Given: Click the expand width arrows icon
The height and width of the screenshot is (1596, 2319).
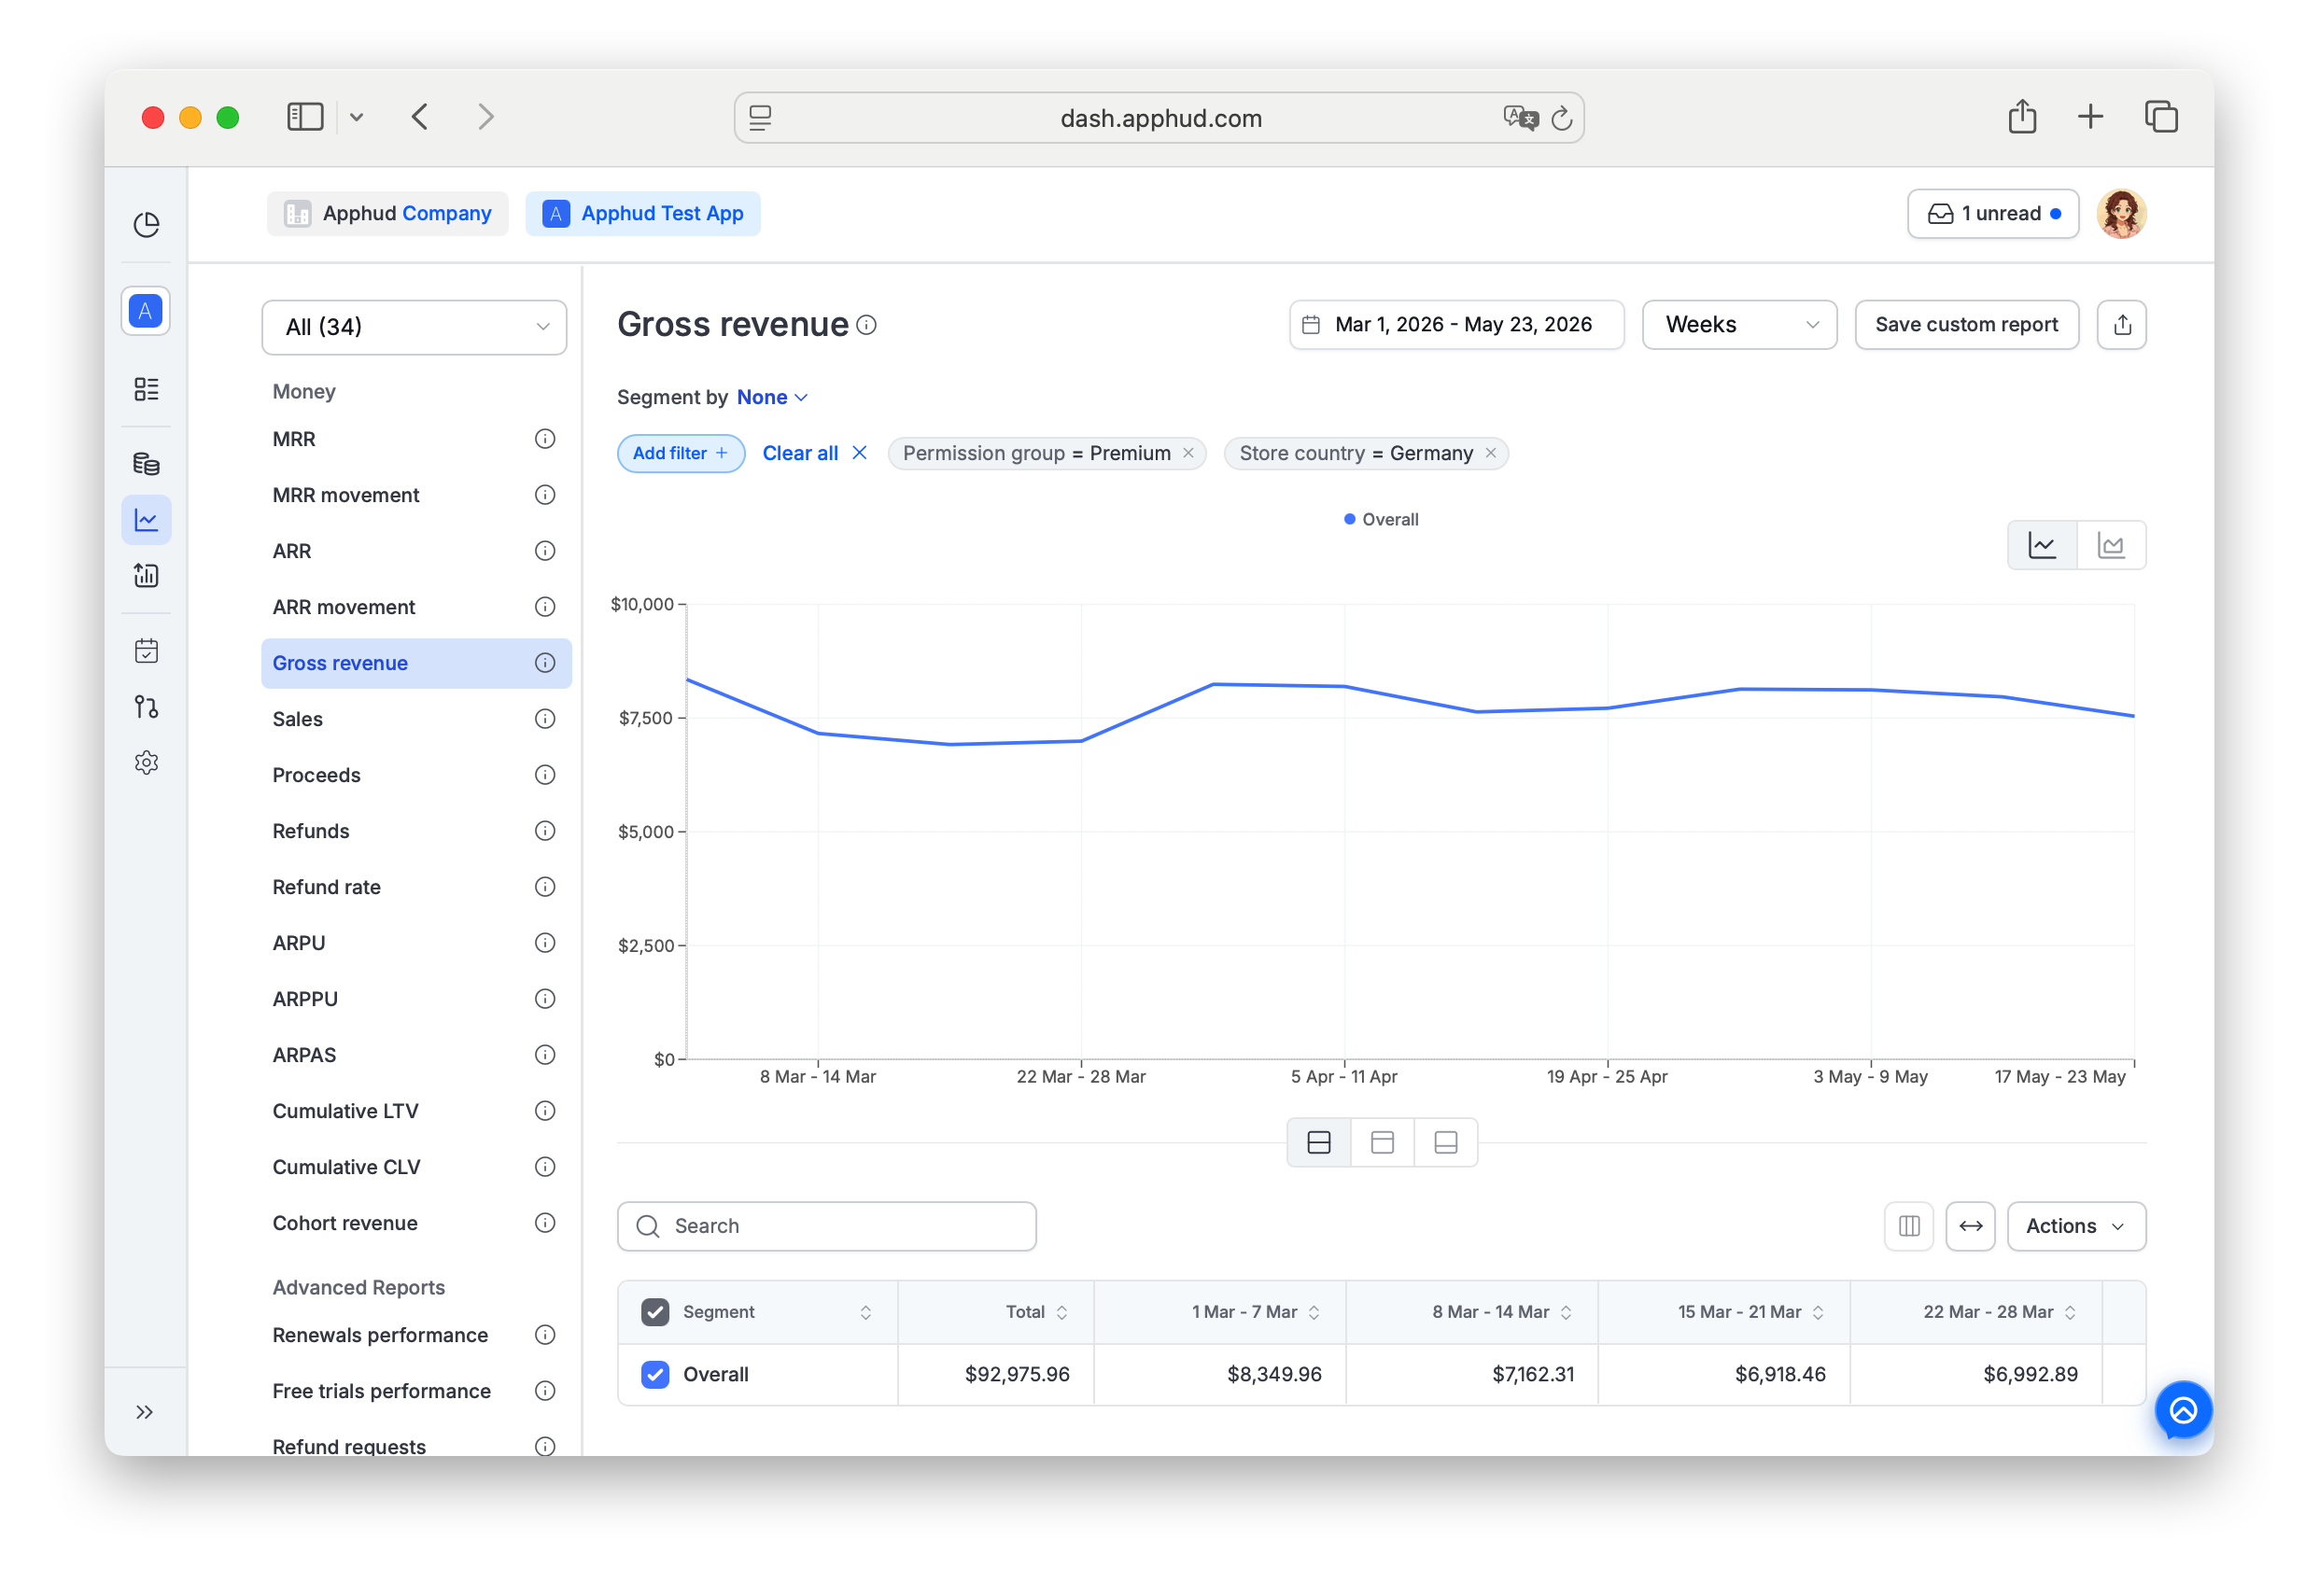Looking at the screenshot, I should click(x=1970, y=1227).
